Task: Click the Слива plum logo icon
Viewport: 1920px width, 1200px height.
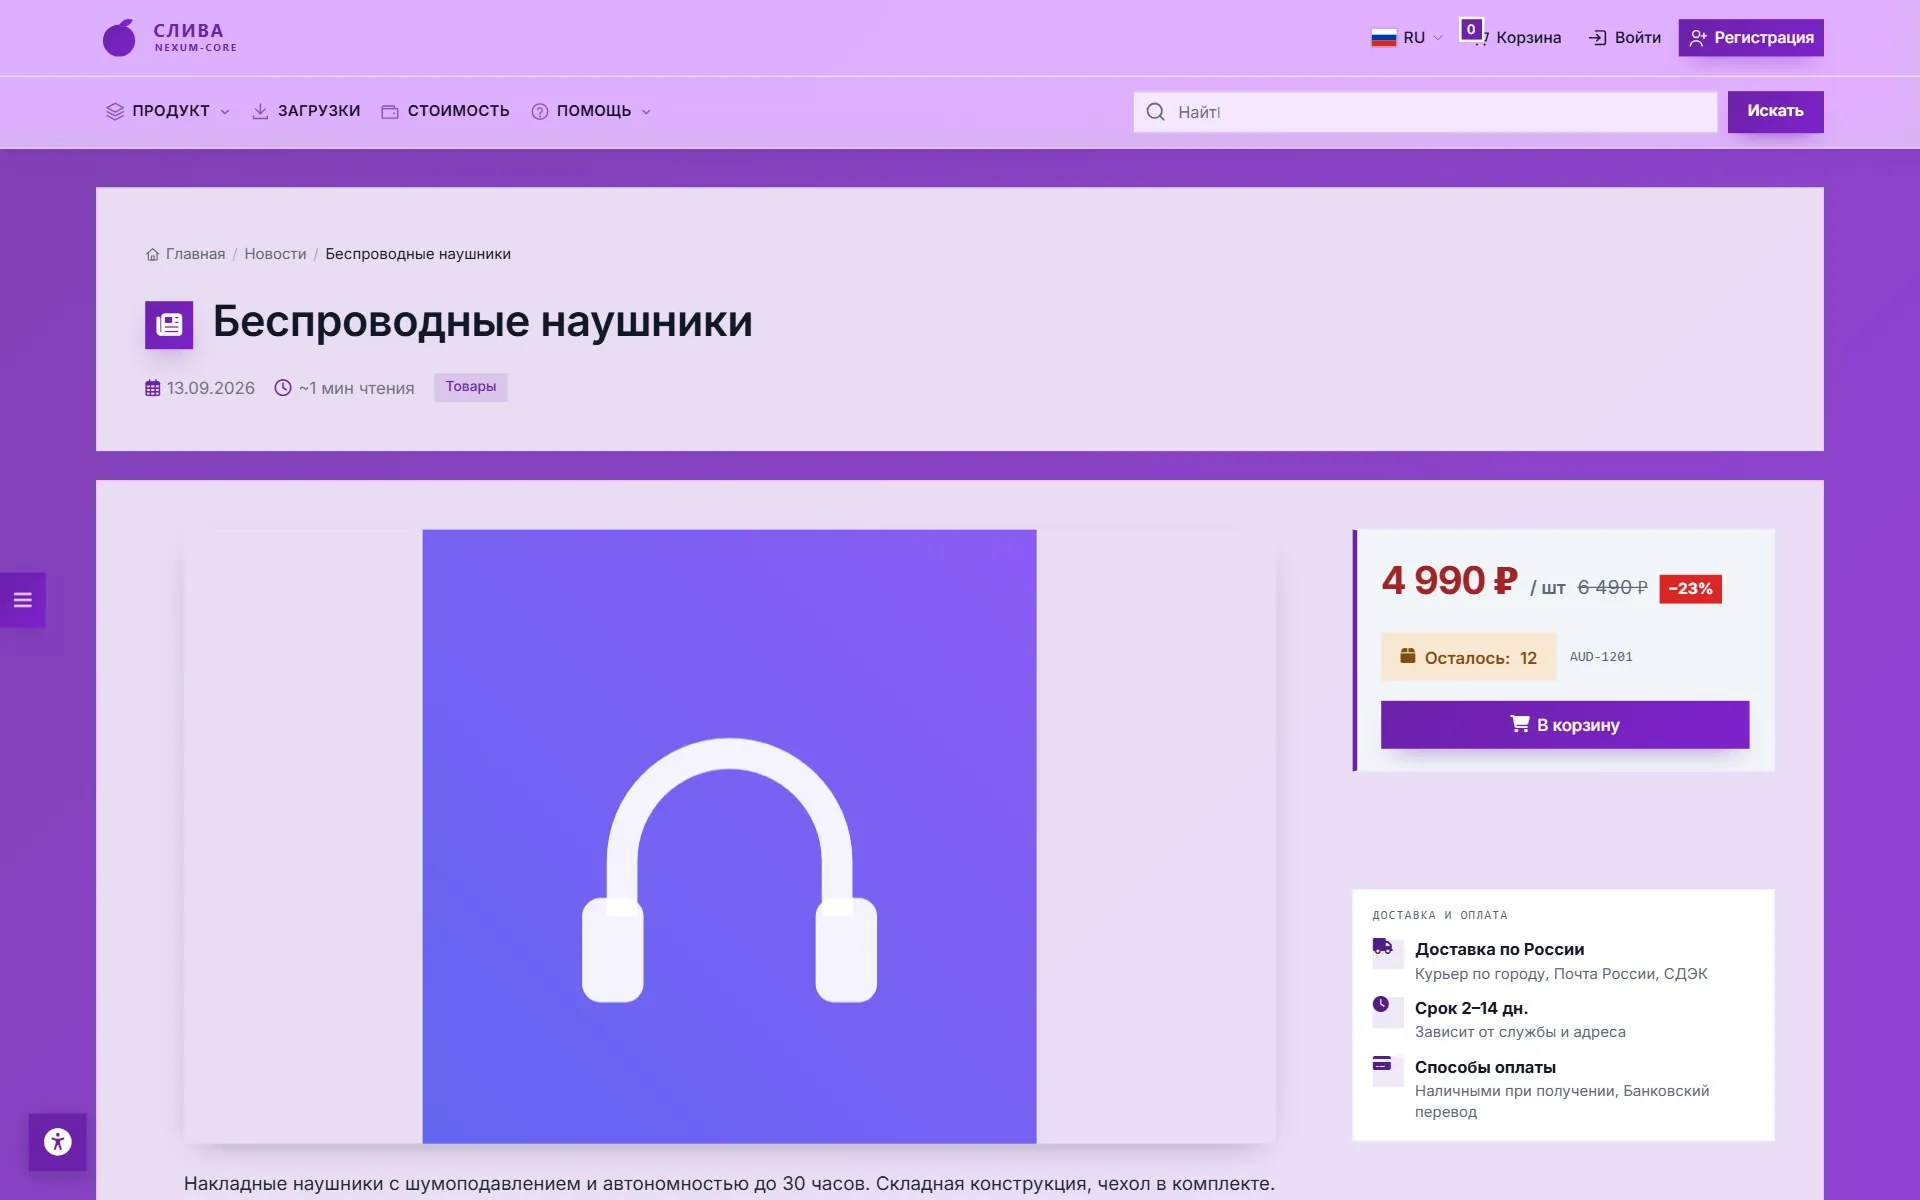Action: coord(119,38)
